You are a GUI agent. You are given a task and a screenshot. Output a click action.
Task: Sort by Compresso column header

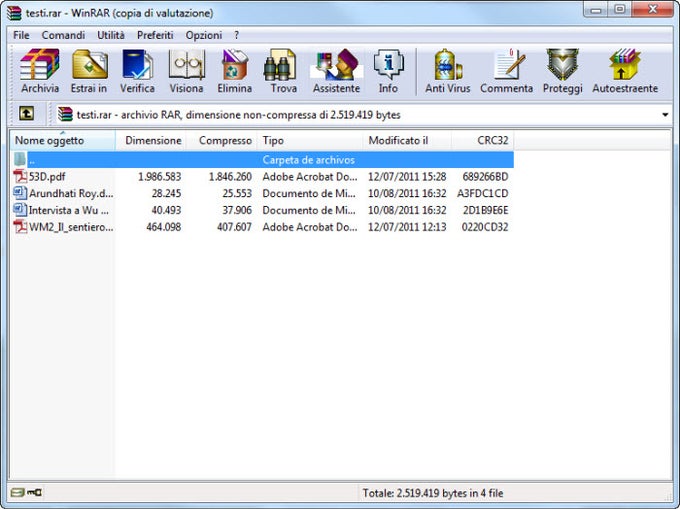[222, 140]
